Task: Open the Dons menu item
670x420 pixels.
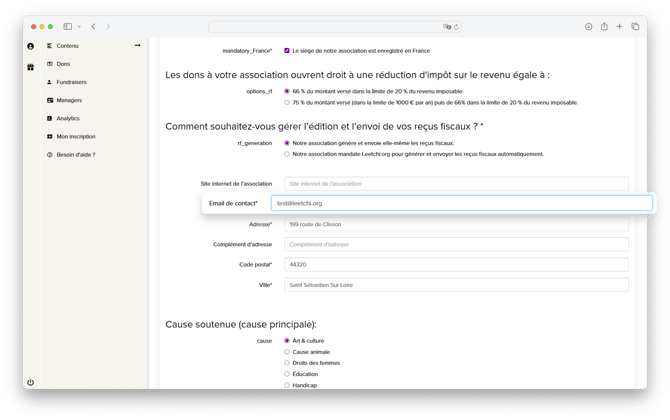Action: pos(63,64)
